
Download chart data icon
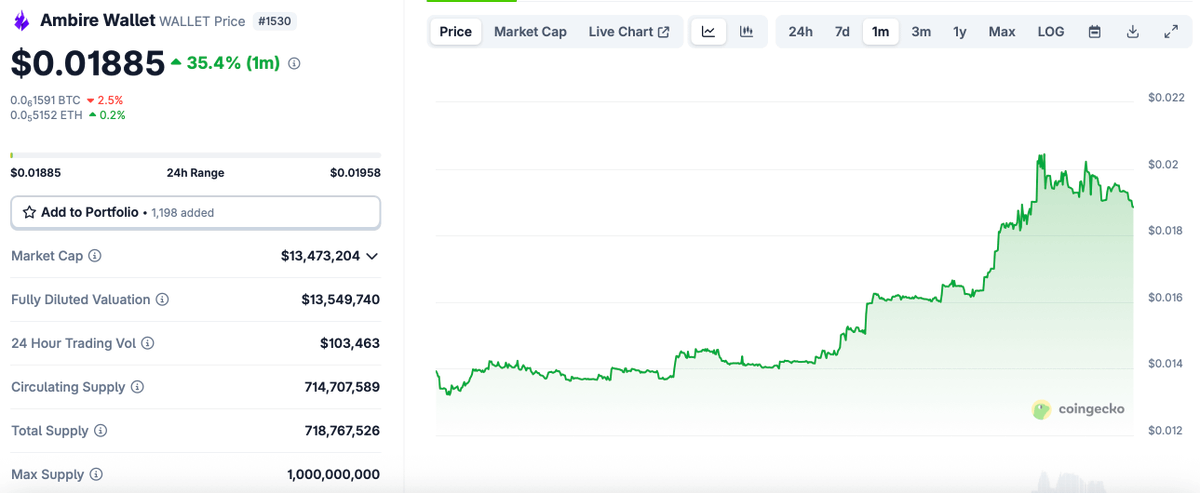[1133, 32]
